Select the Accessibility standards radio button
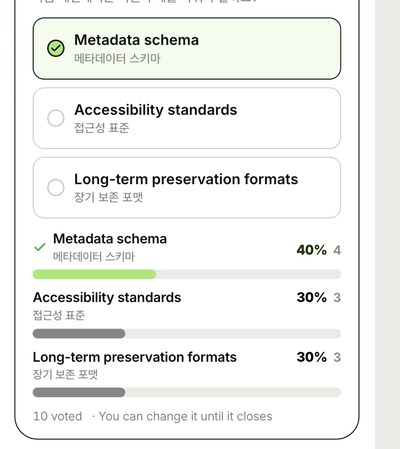The image size is (400, 449). tap(56, 118)
